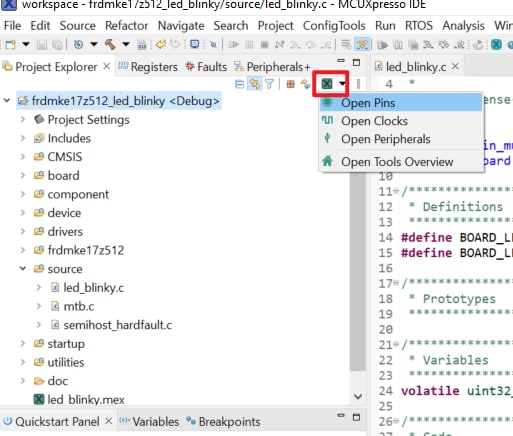513x436 pixels.
Task: Open the dropdown arrow next to hammer Build
Action: (x=126, y=44)
